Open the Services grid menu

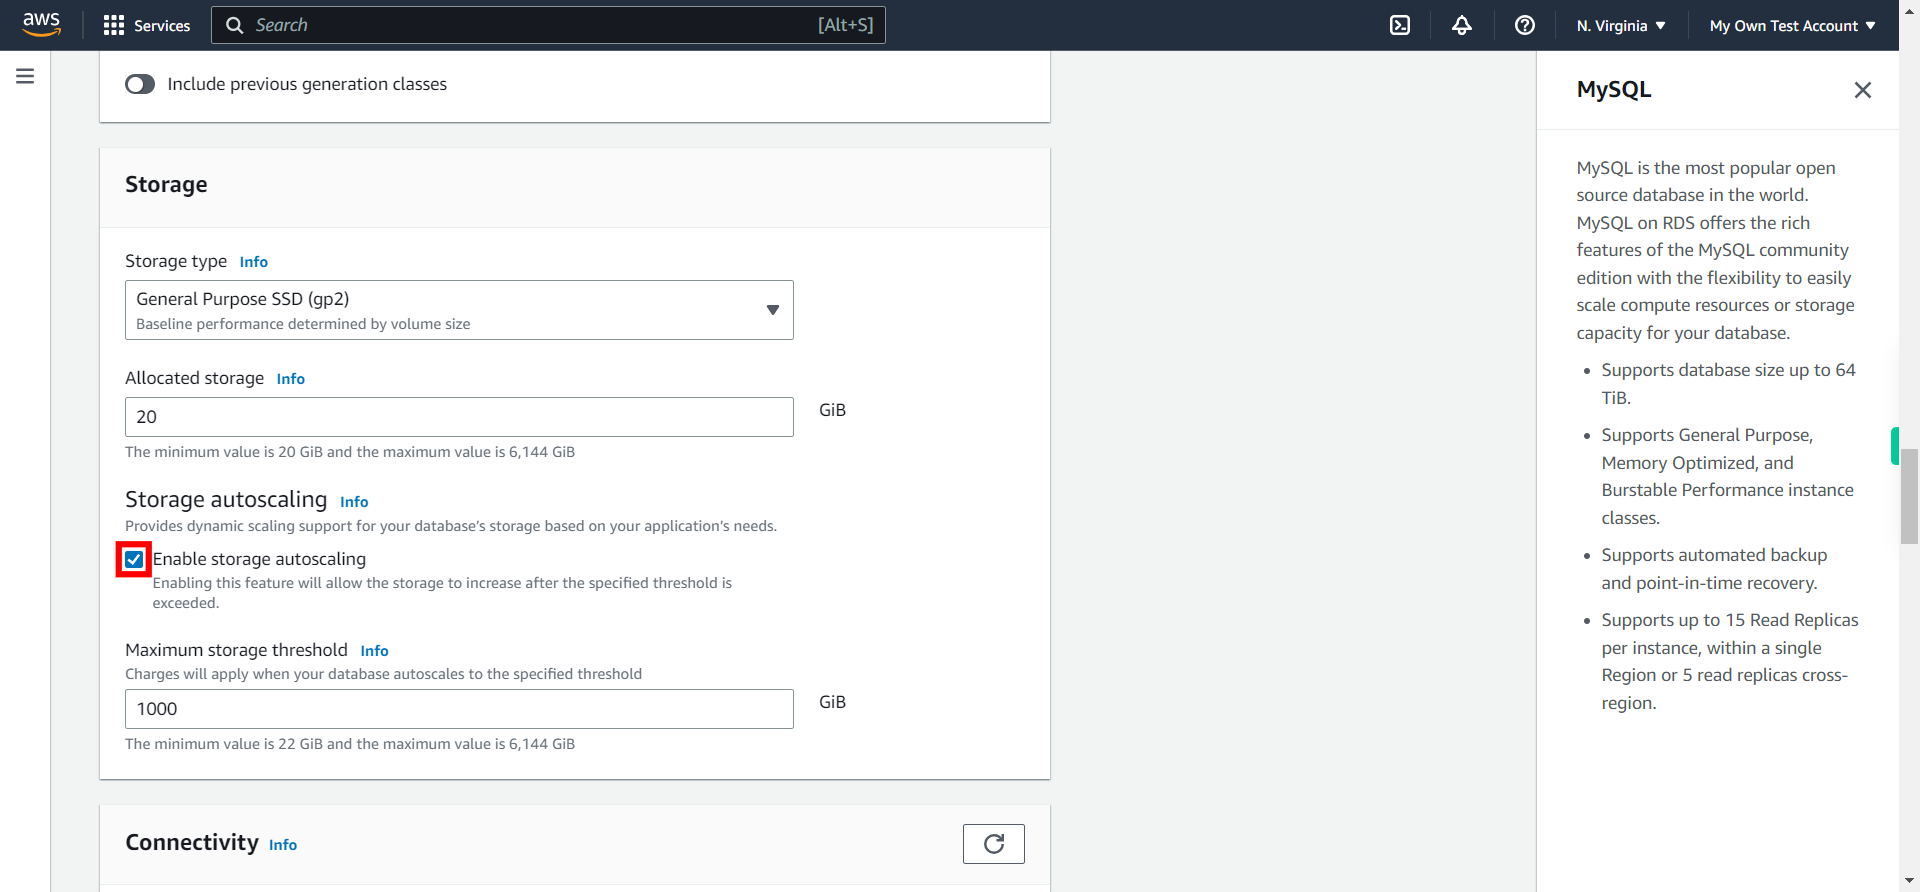(x=114, y=25)
